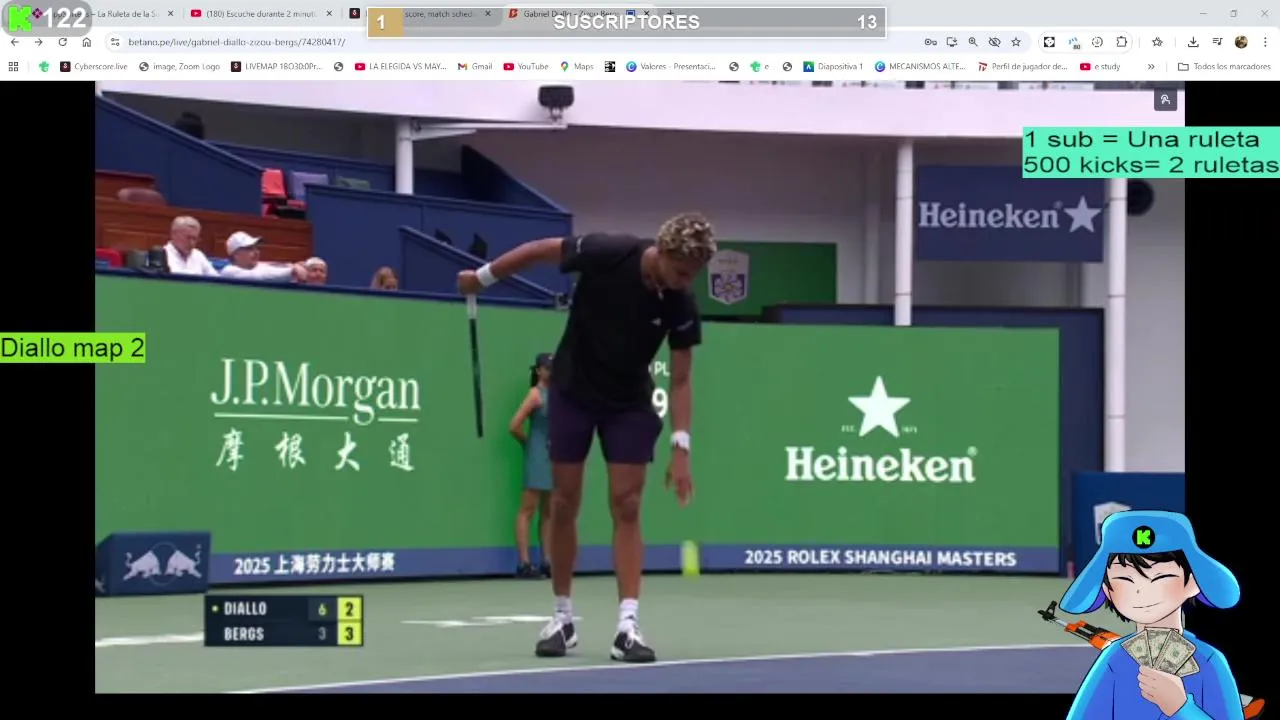1280x720 pixels.
Task: Open the LIVEMAP 18O30:0Pr bookmark
Action: tap(276, 67)
